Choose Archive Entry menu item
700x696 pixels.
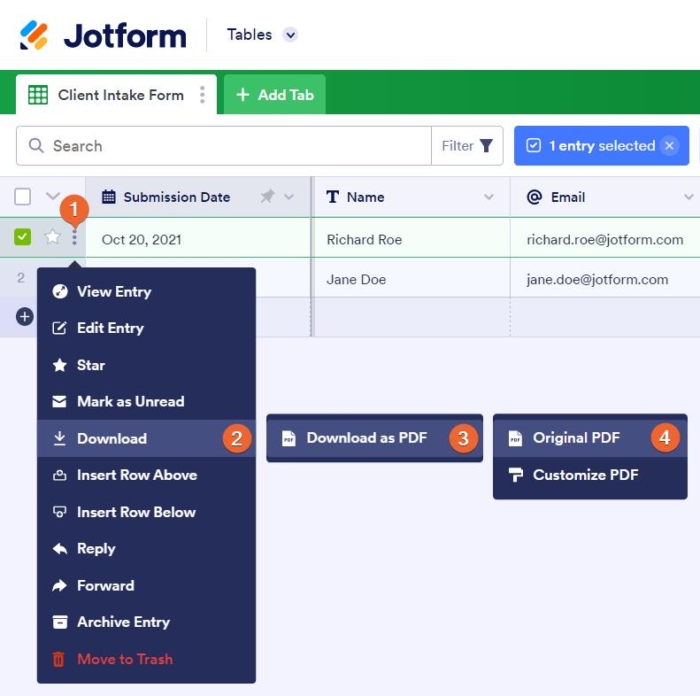[146, 622]
